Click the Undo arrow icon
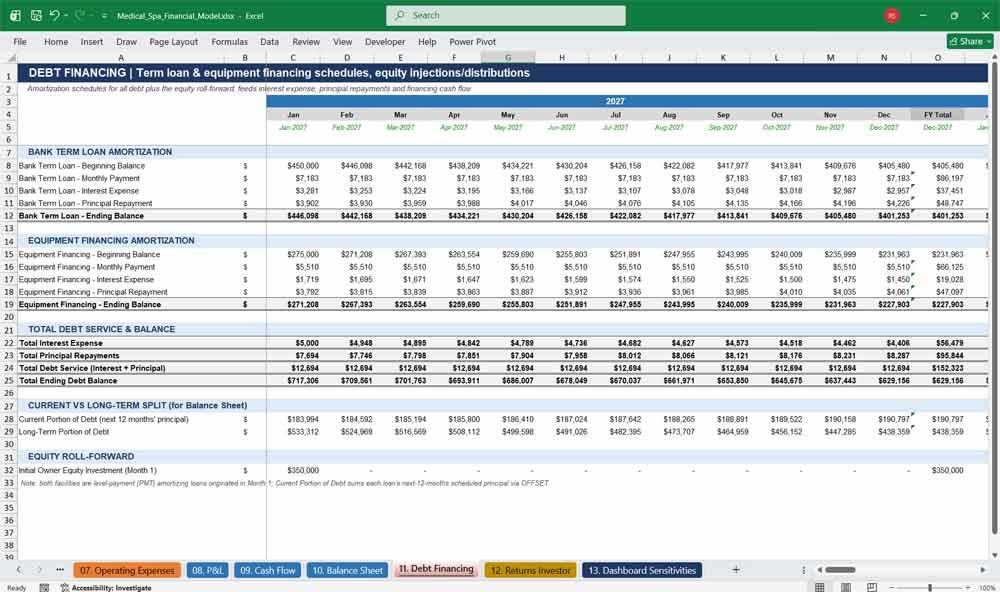The height and width of the screenshot is (592, 1000). [x=54, y=15]
